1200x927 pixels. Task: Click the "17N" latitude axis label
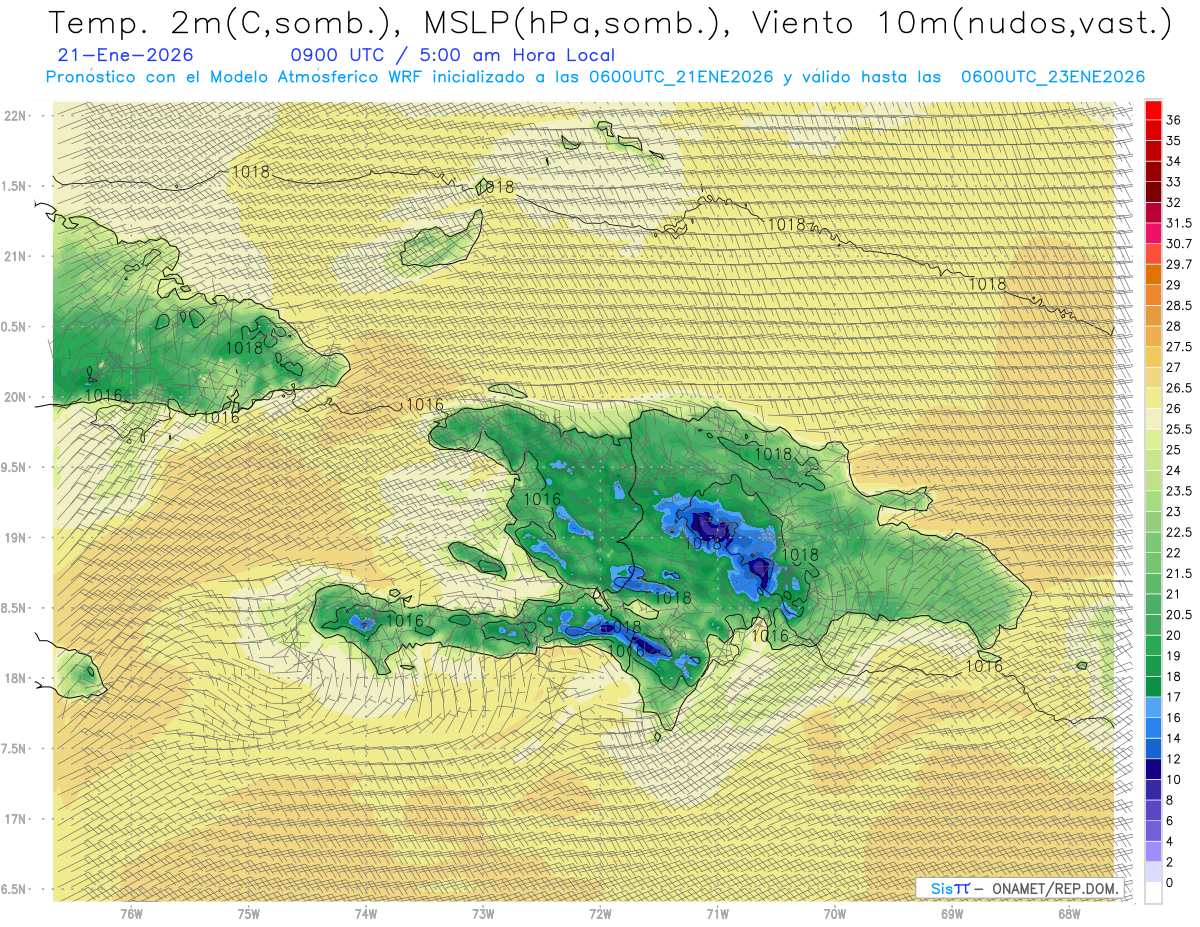[14, 819]
